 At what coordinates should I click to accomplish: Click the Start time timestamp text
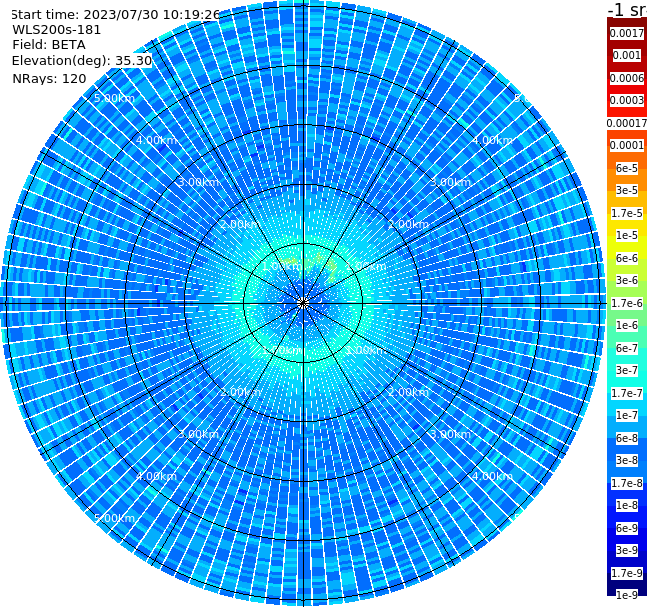click(x=116, y=14)
